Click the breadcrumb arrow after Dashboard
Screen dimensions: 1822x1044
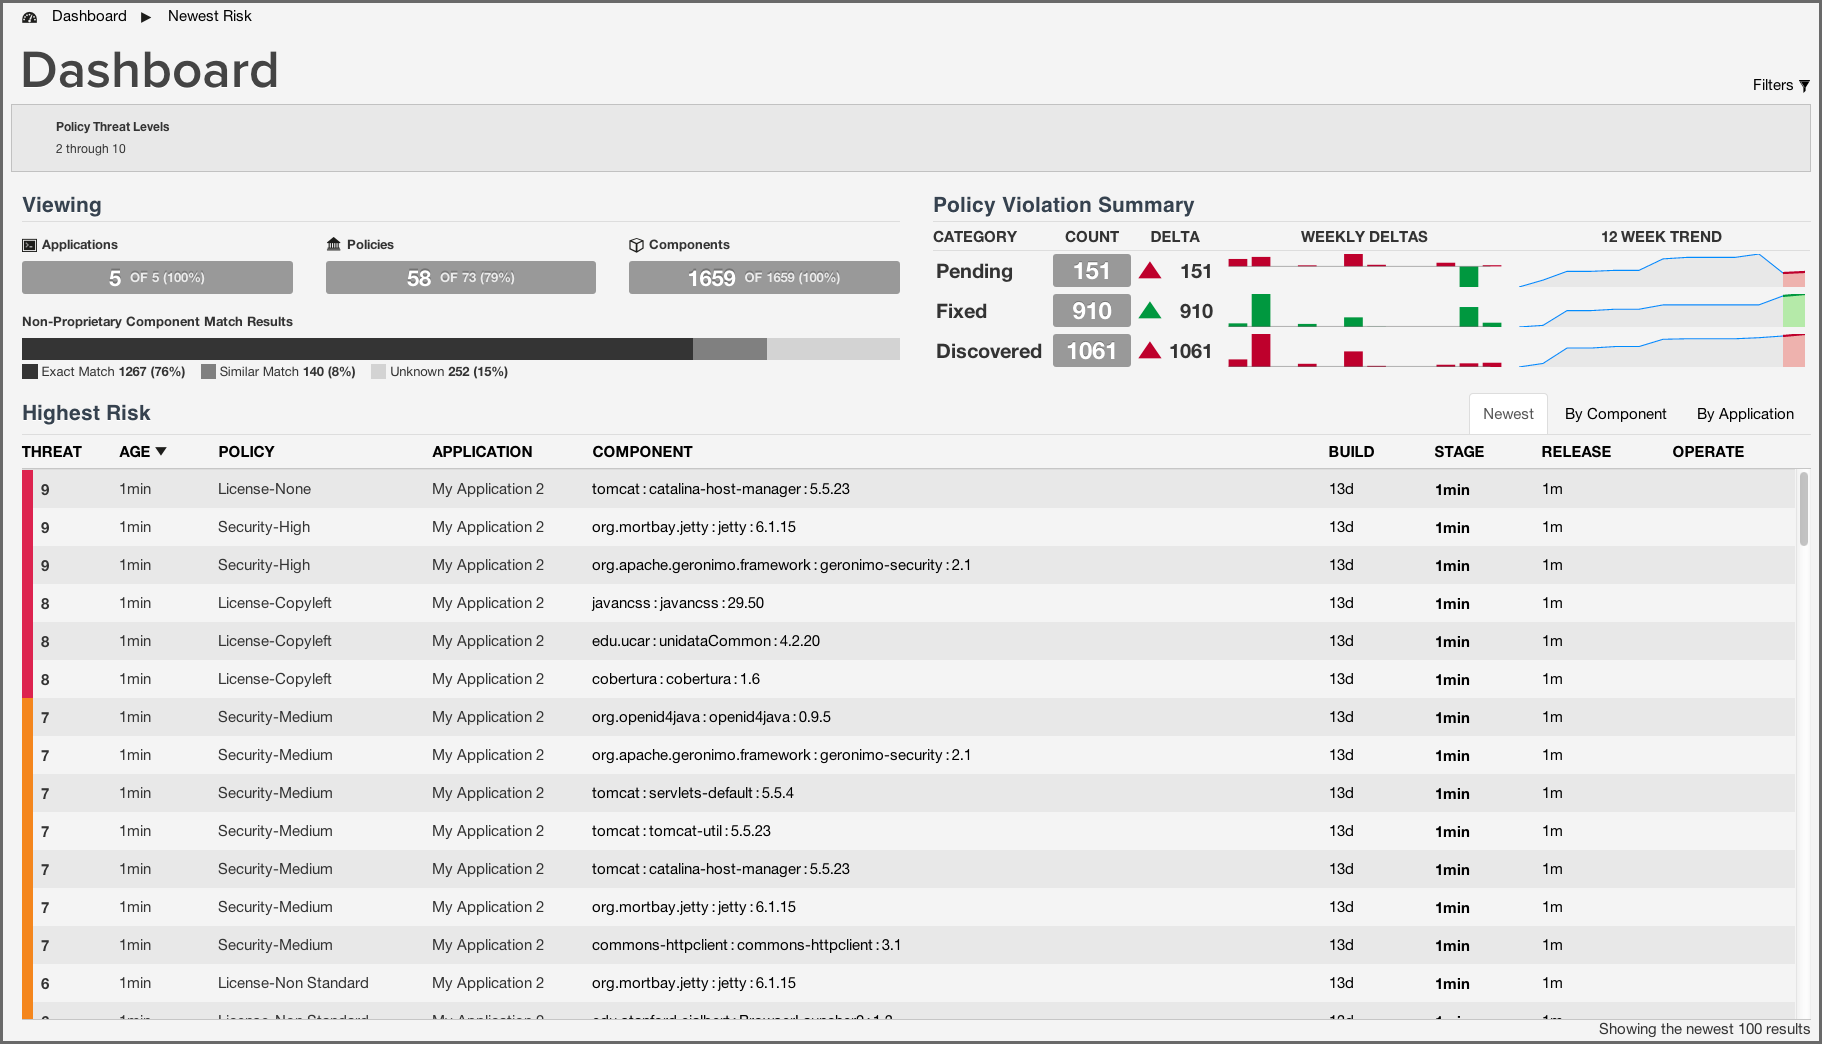[x=146, y=17]
